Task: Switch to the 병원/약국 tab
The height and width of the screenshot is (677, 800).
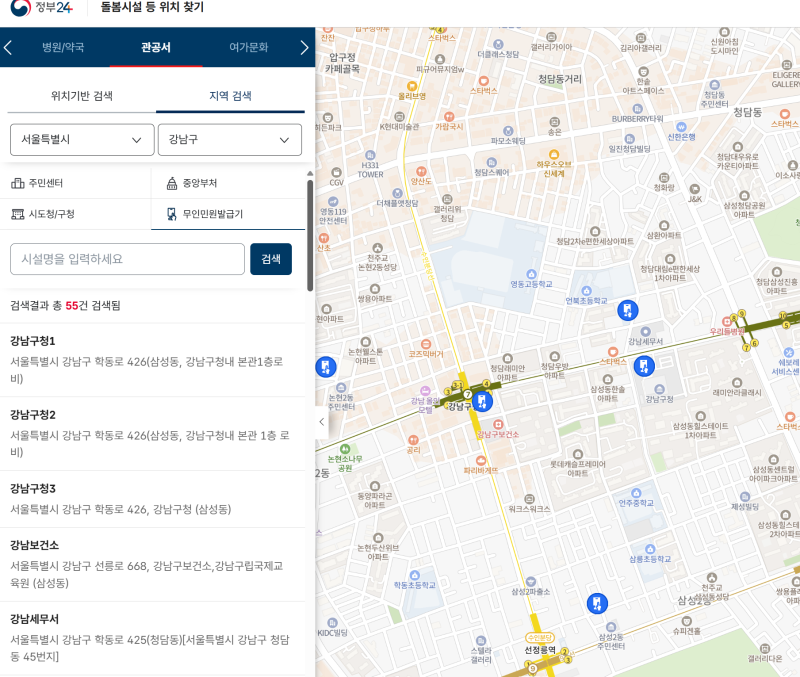Action: (63, 47)
